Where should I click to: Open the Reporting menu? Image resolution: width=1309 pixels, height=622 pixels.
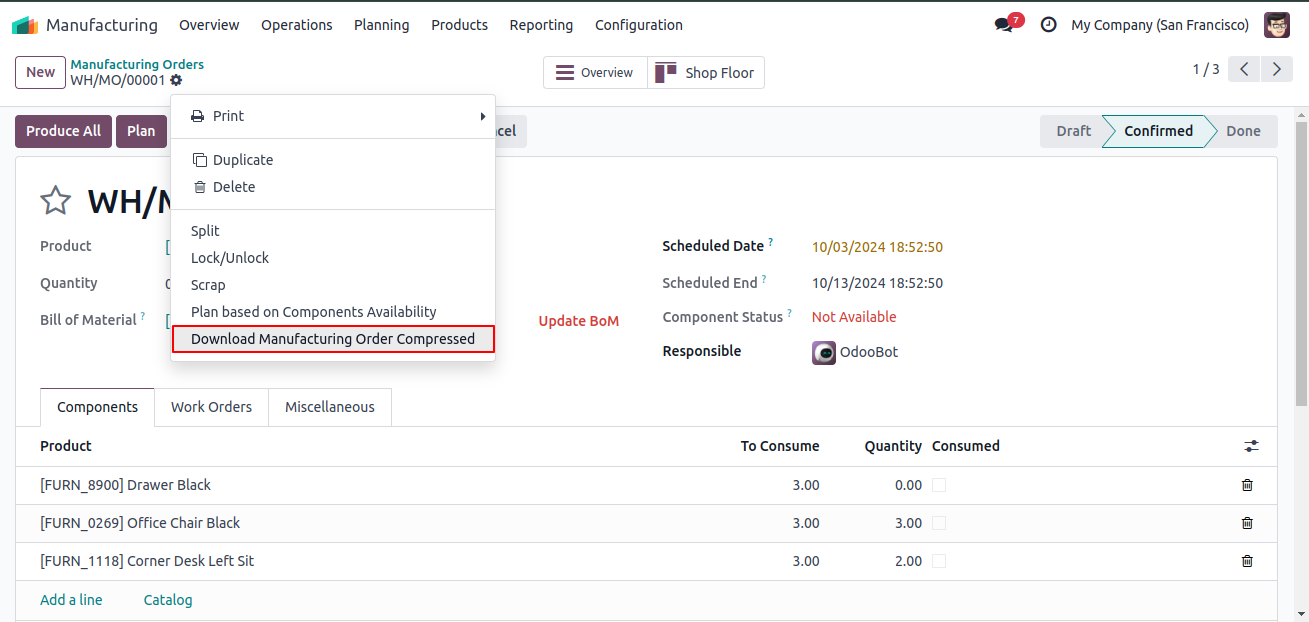click(x=541, y=25)
